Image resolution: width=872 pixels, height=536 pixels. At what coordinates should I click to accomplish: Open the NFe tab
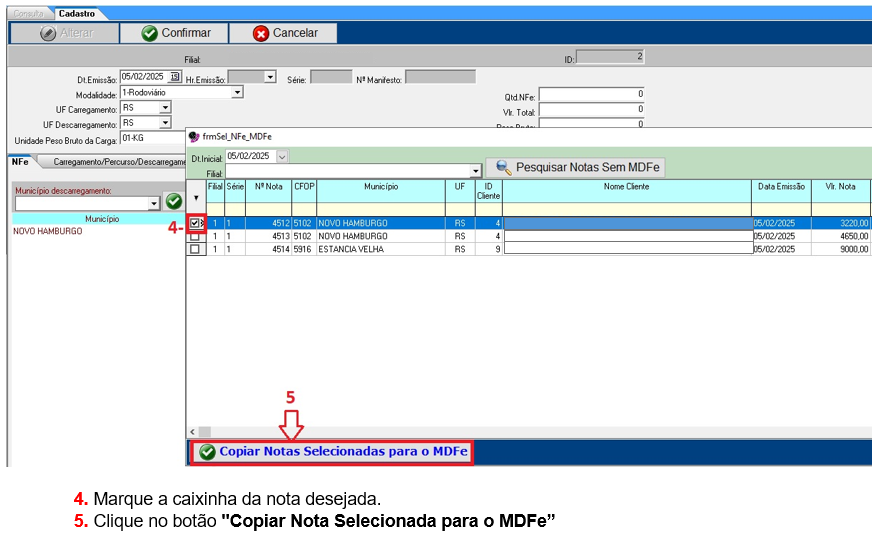click(20, 162)
